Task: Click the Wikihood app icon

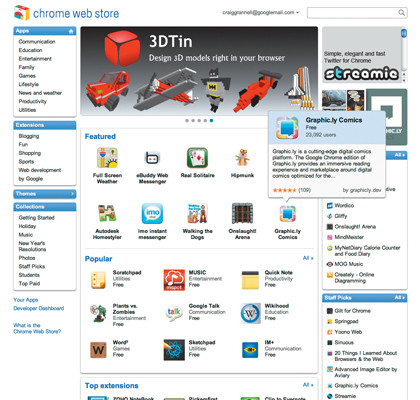Action: (x=250, y=313)
